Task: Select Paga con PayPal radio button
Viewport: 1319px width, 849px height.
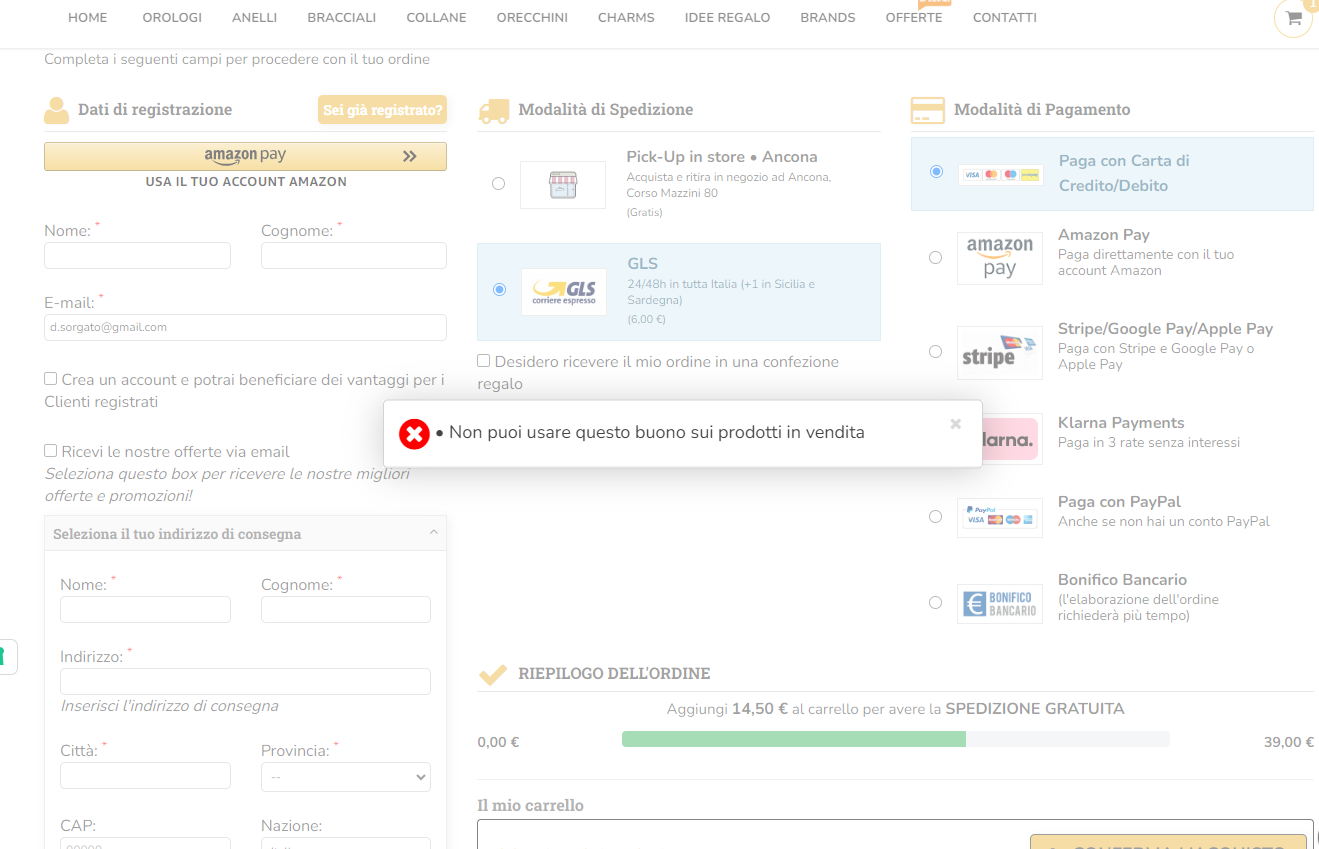Action: 935,517
